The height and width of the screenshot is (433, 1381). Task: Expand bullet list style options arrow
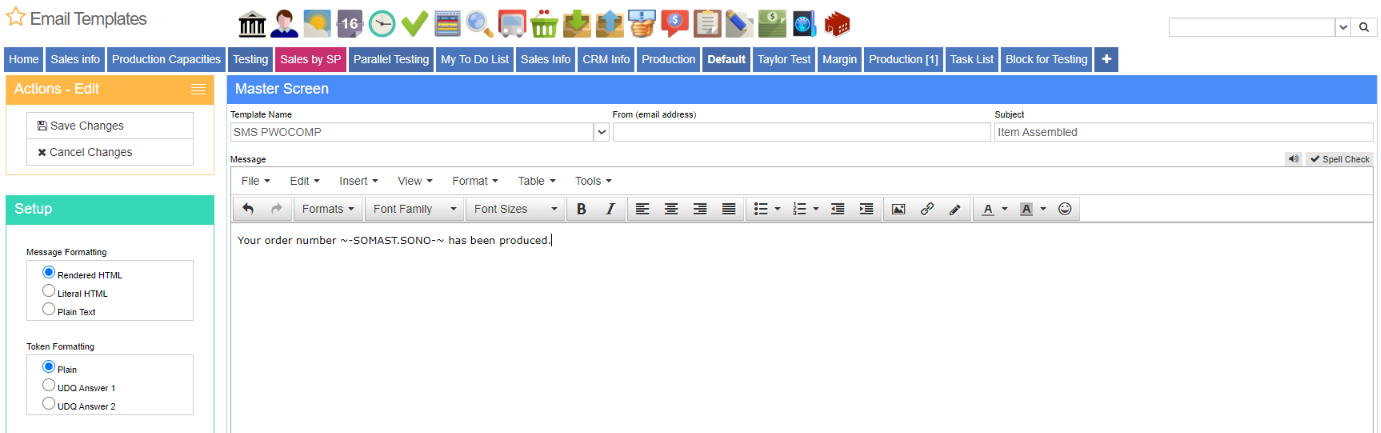tap(778, 209)
